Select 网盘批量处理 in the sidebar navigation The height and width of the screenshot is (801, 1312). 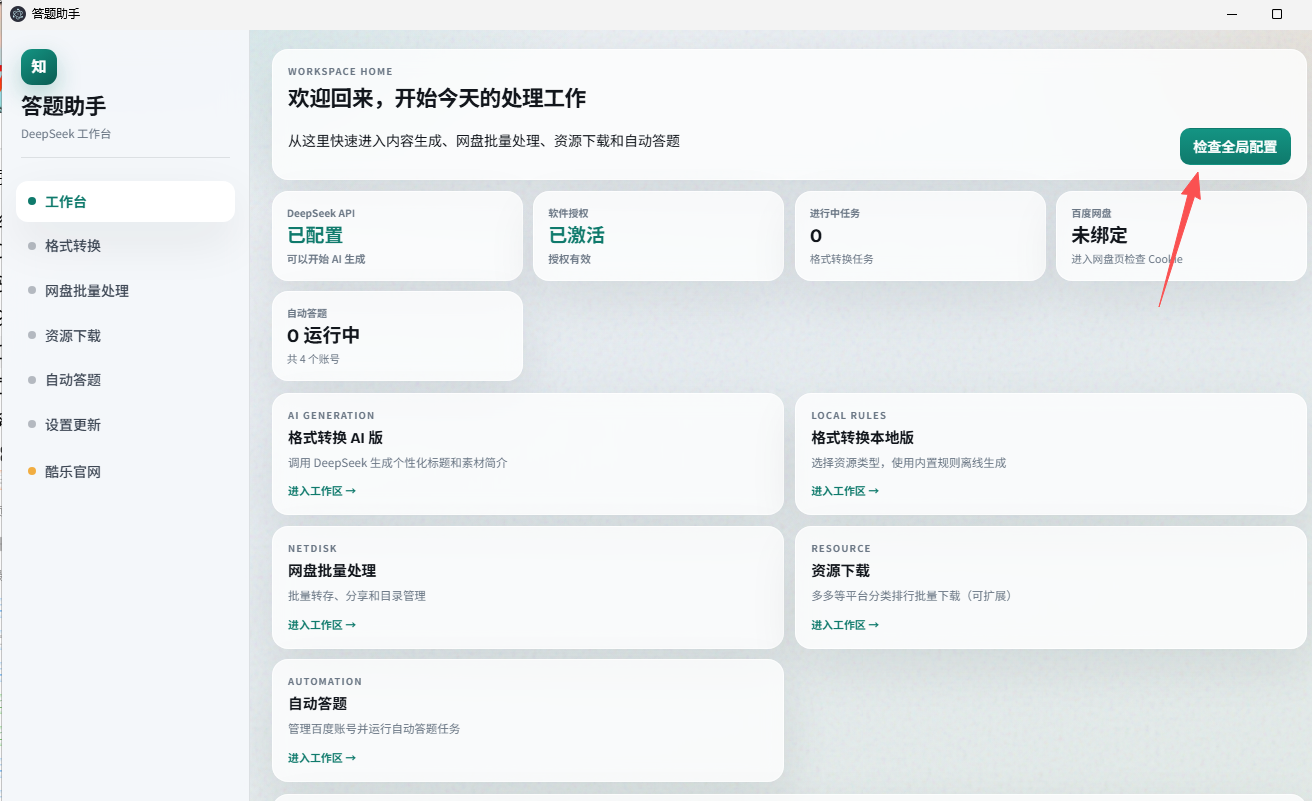pos(125,291)
